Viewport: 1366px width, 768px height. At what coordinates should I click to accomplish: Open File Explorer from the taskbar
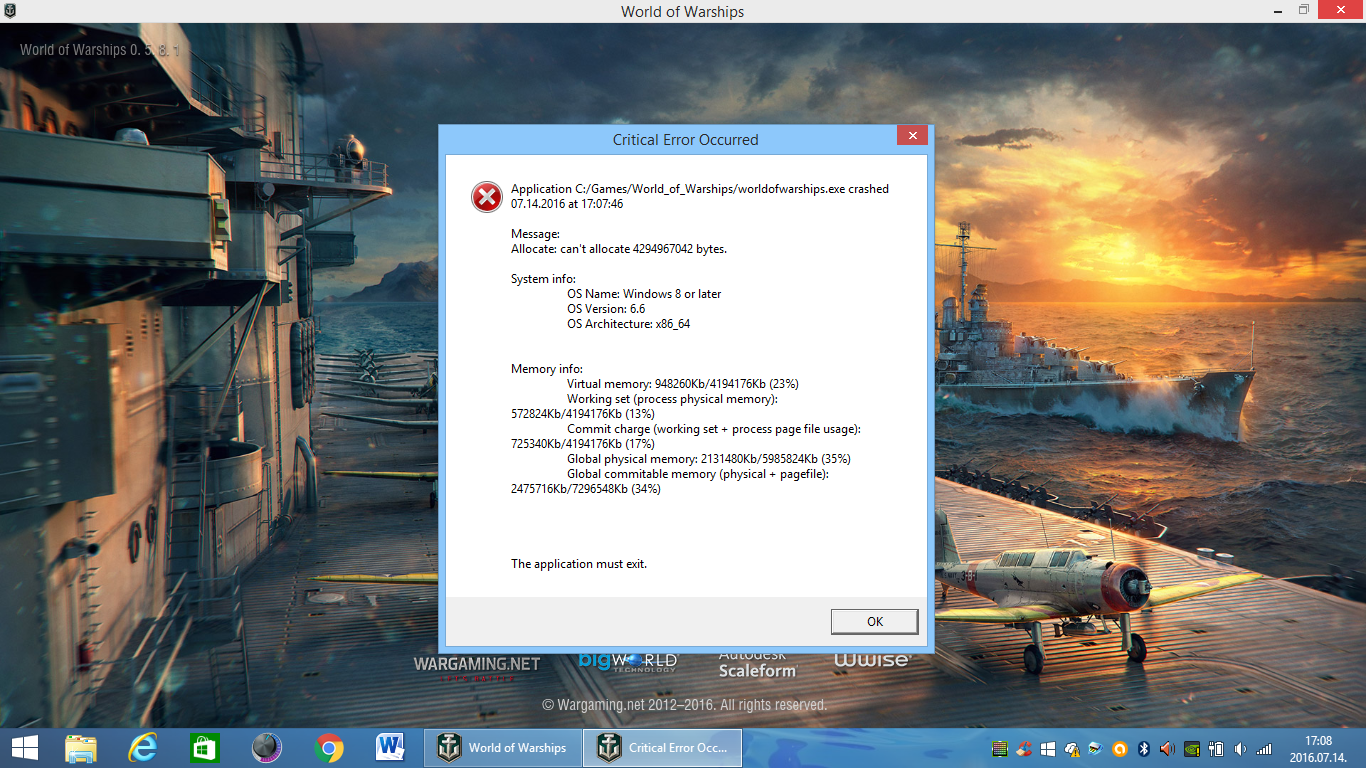[81, 748]
